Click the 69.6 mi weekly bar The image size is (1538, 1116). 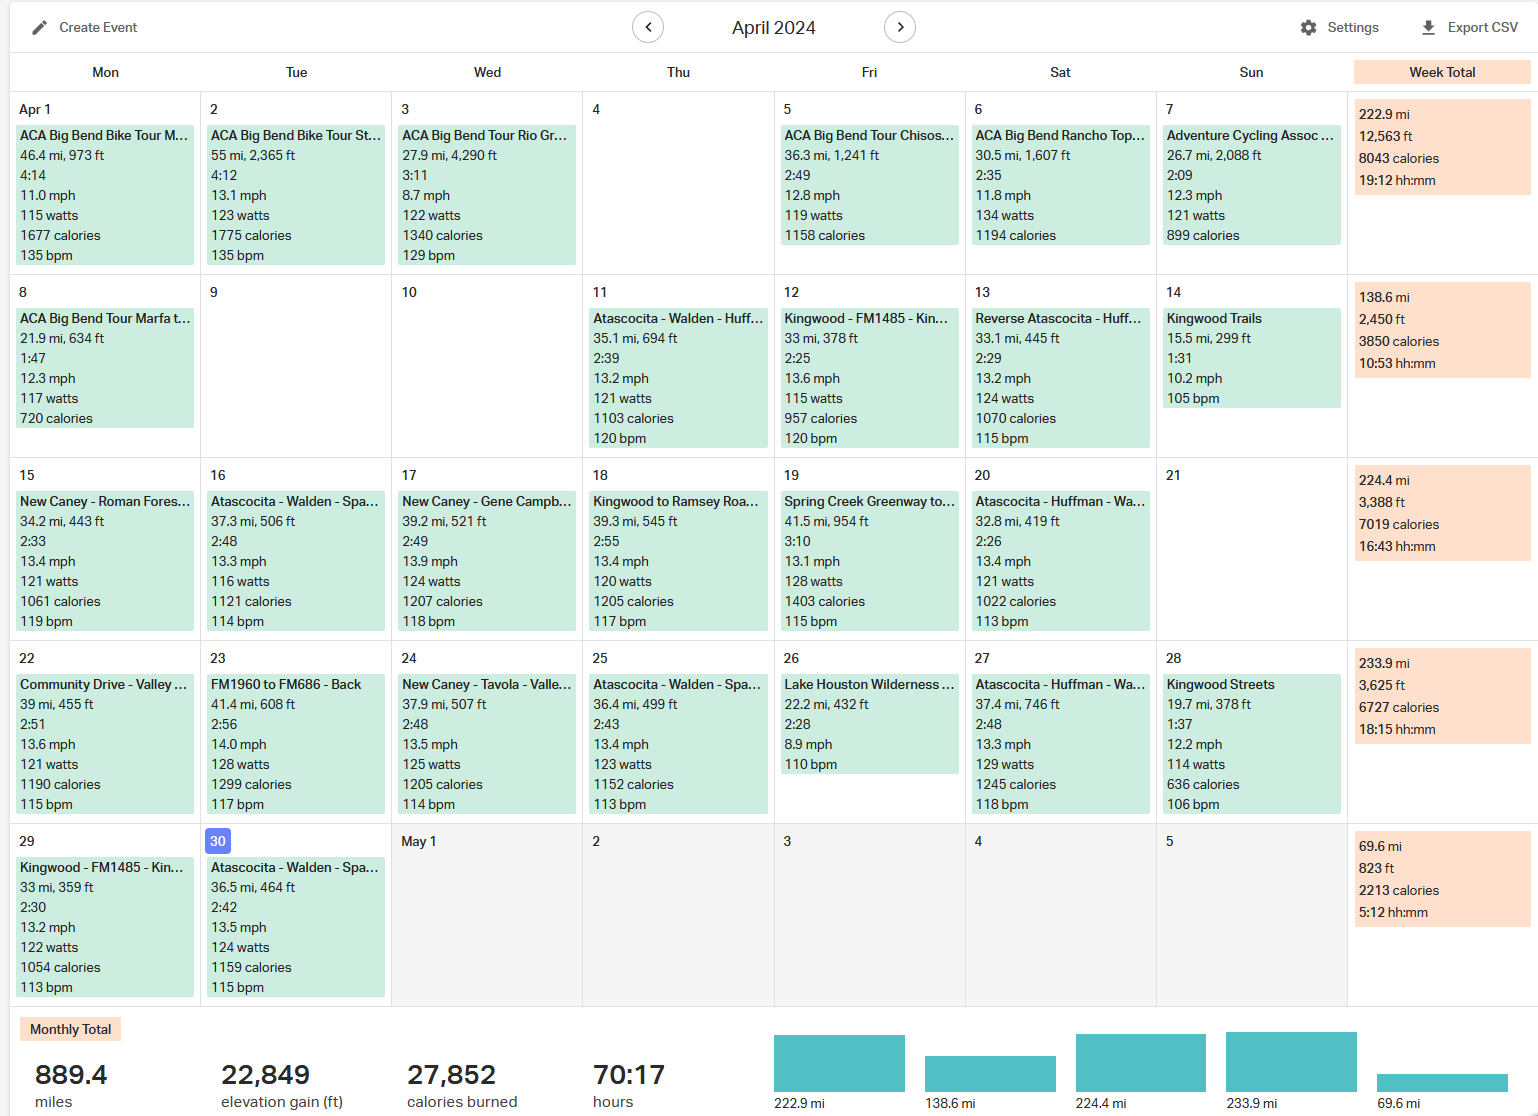tap(1442, 1083)
